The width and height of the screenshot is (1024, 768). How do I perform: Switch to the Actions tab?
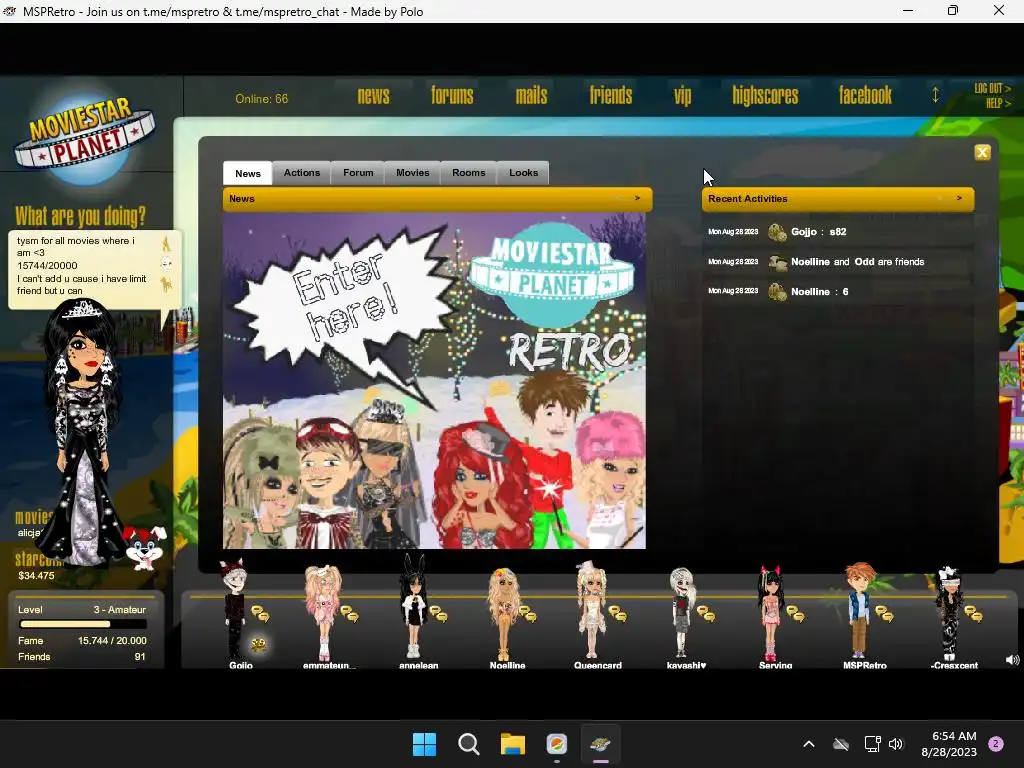[x=302, y=173]
